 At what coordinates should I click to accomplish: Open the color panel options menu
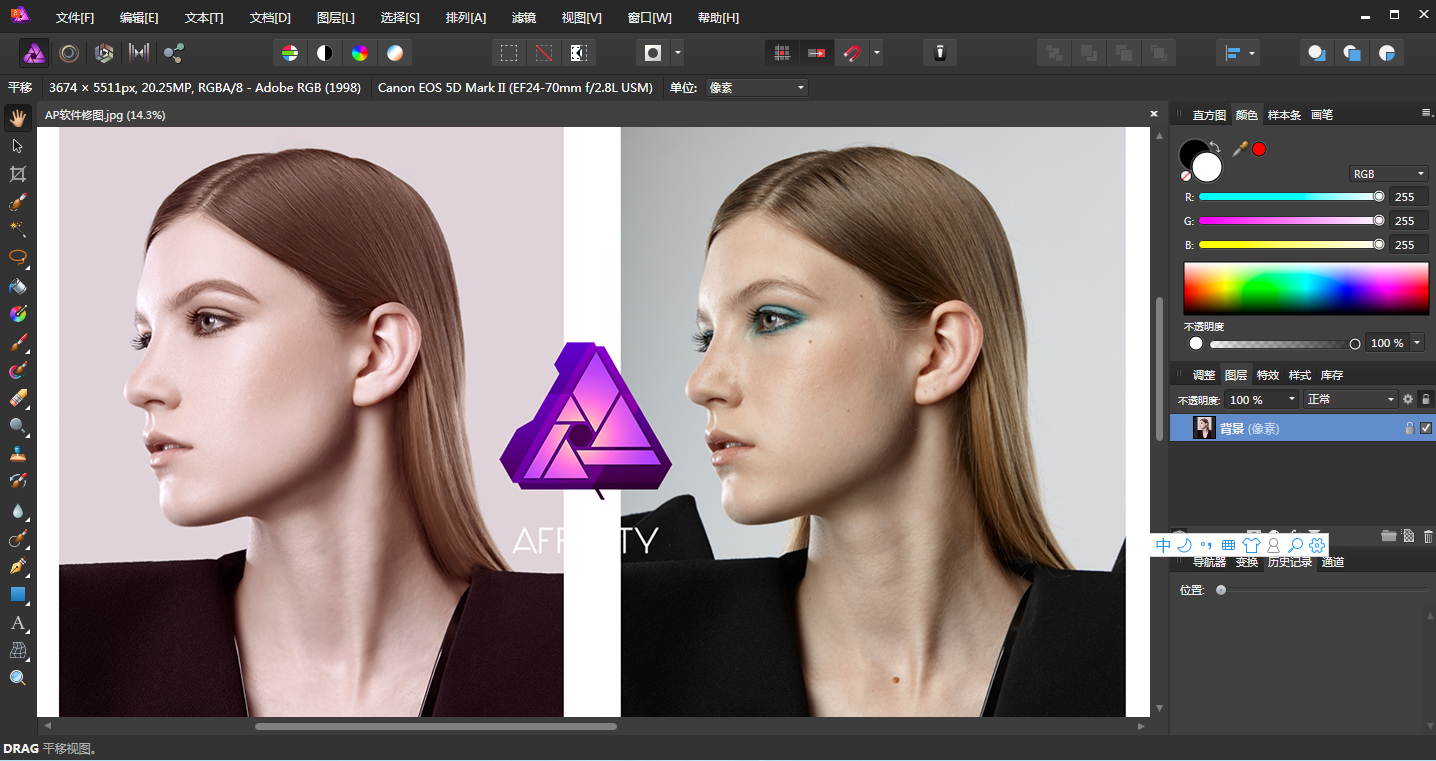coord(1426,114)
